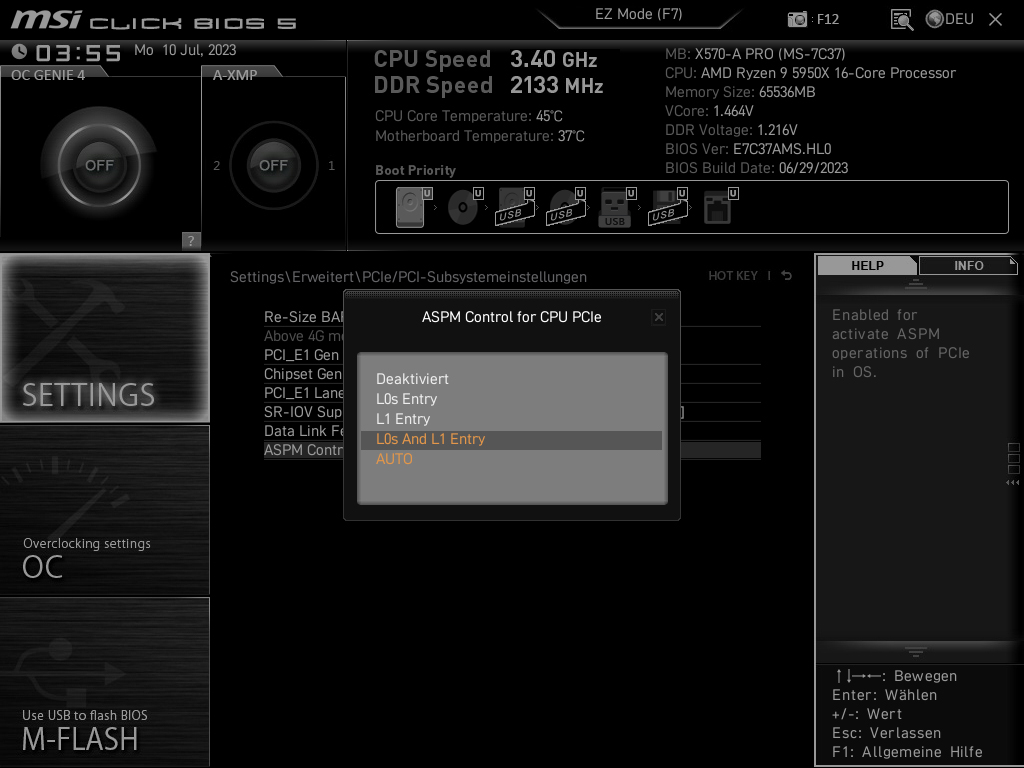Switch to the HELP tab

pos(867,265)
